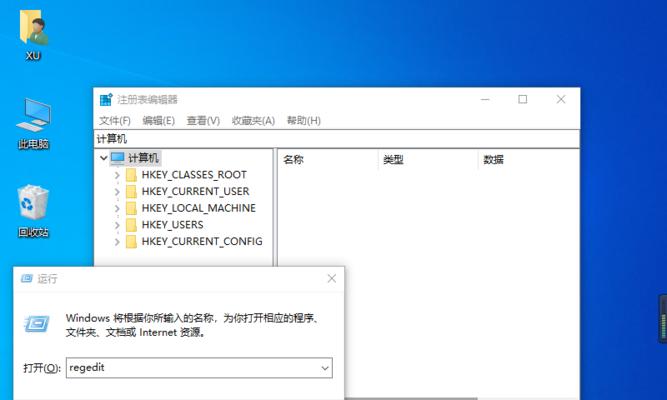Select the HKEY_CURRENT_USER tree label
This screenshot has width=667, height=400.
(195, 191)
